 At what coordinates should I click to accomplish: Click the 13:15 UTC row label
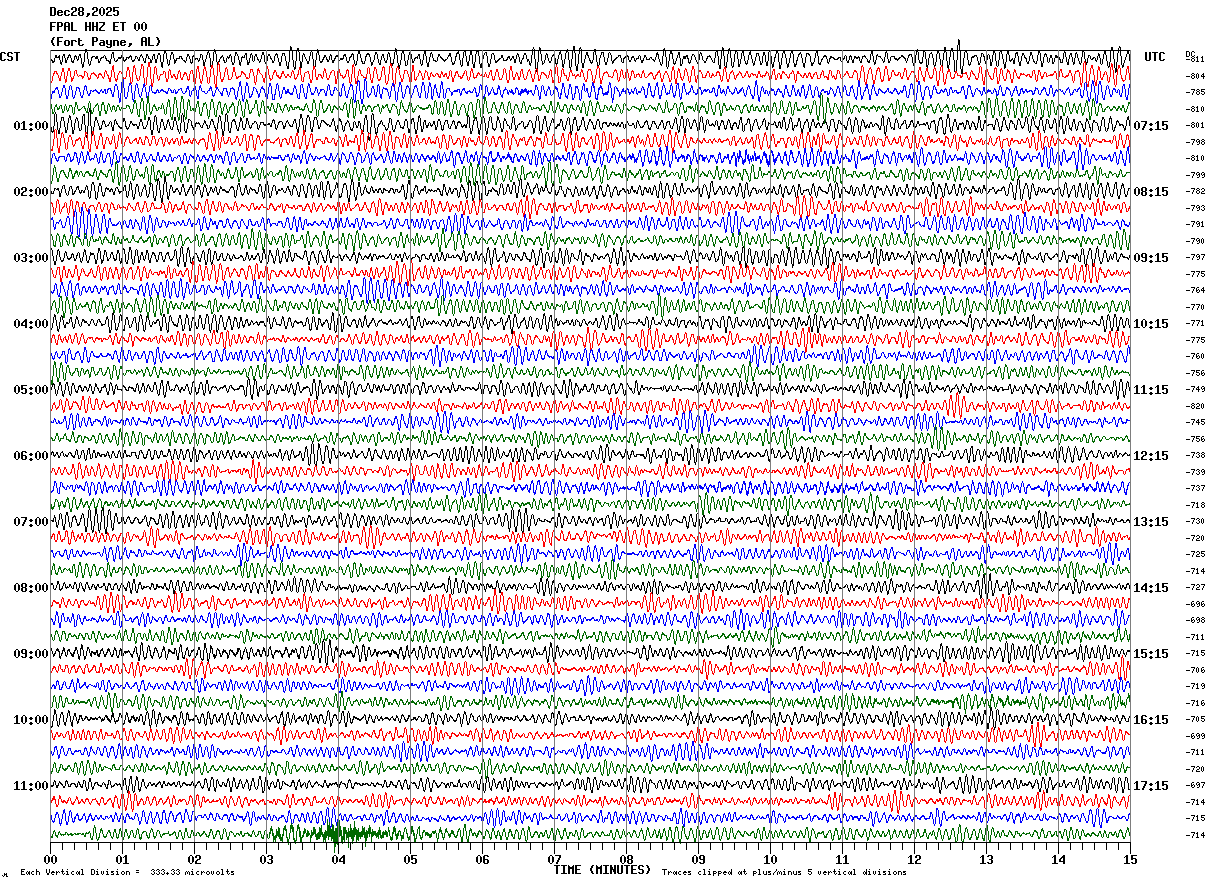[1151, 522]
